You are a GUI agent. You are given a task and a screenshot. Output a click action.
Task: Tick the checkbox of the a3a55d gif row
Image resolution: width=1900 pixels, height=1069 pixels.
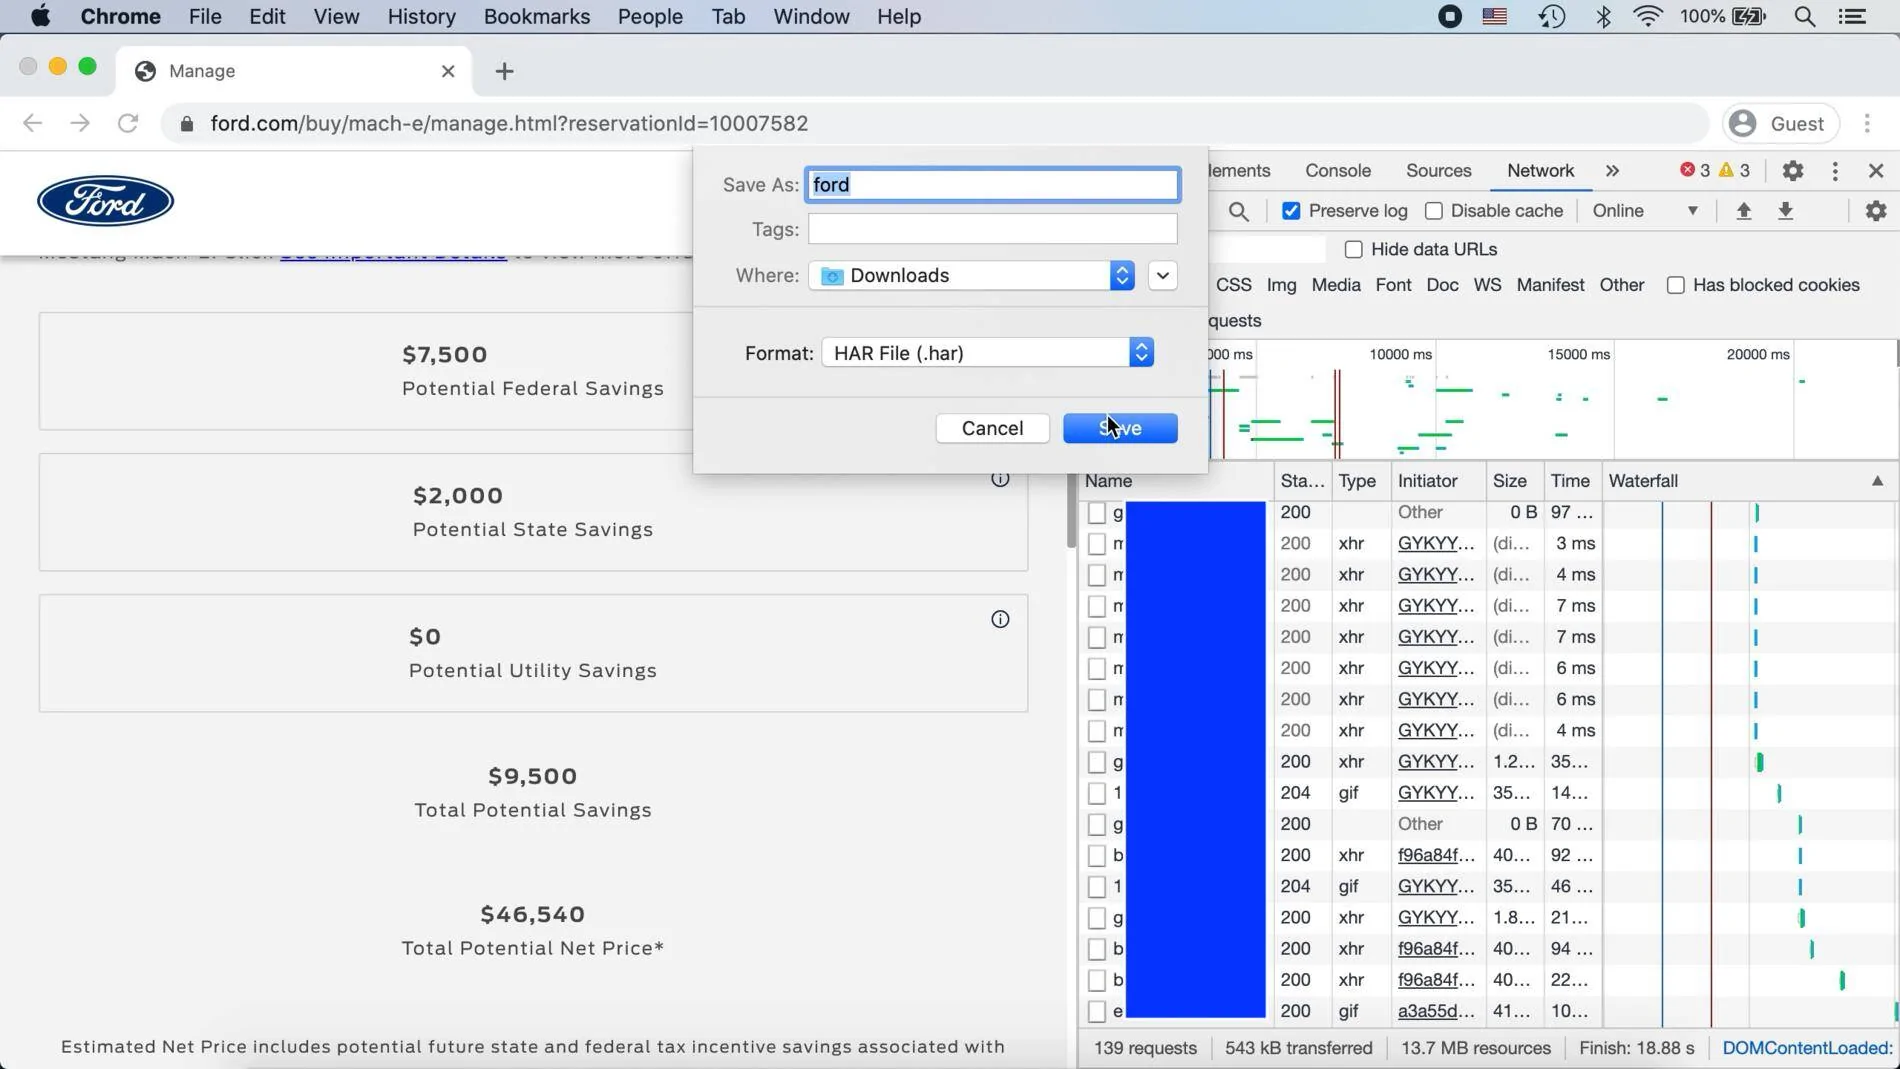[1097, 1011]
